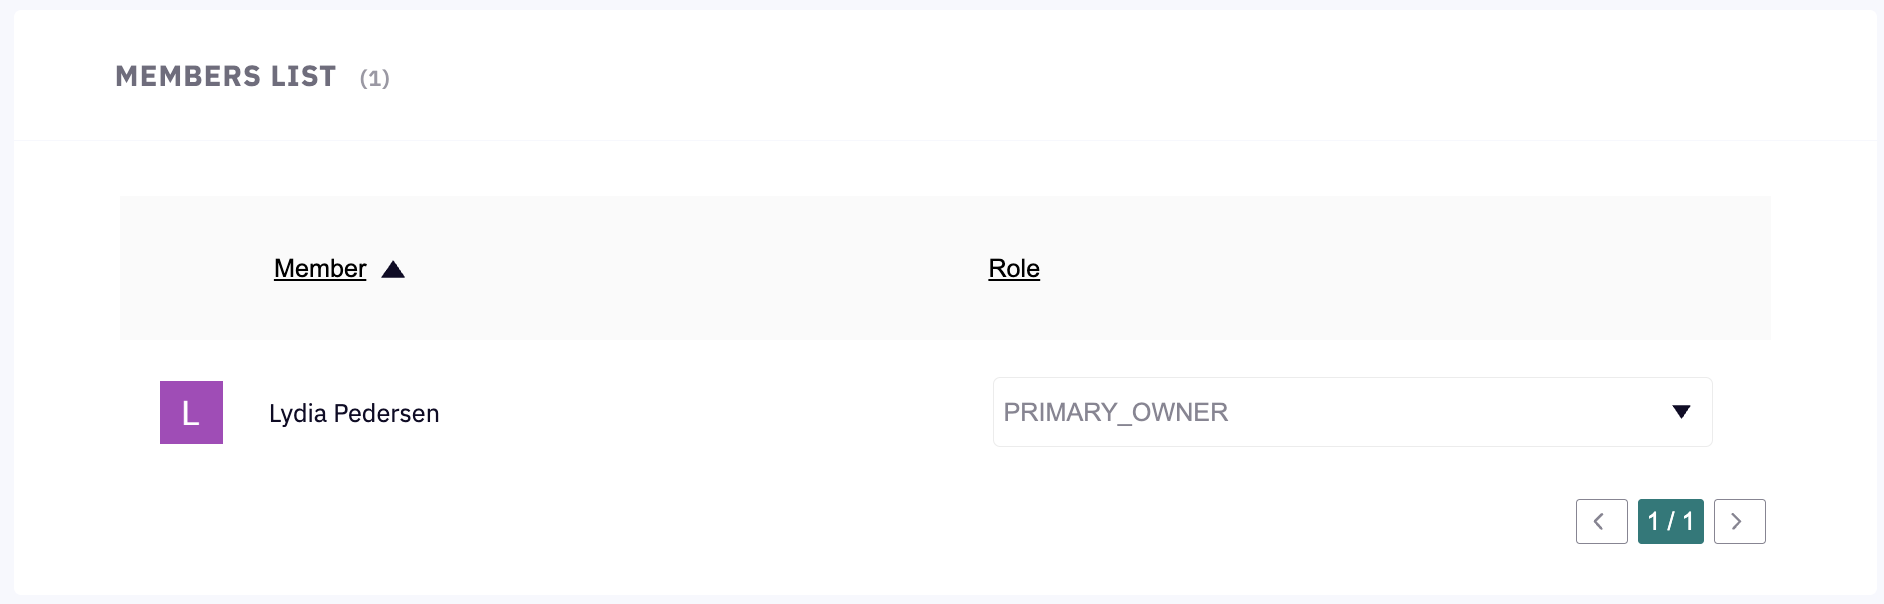The image size is (1884, 604).
Task: Go to the previous members page
Action: coord(1601,521)
